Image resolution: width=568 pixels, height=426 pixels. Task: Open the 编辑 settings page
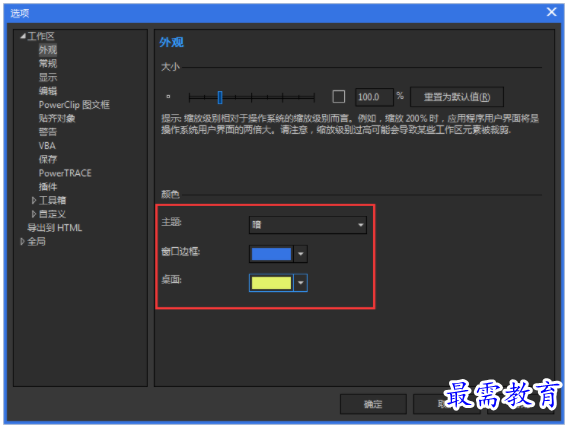pos(48,91)
